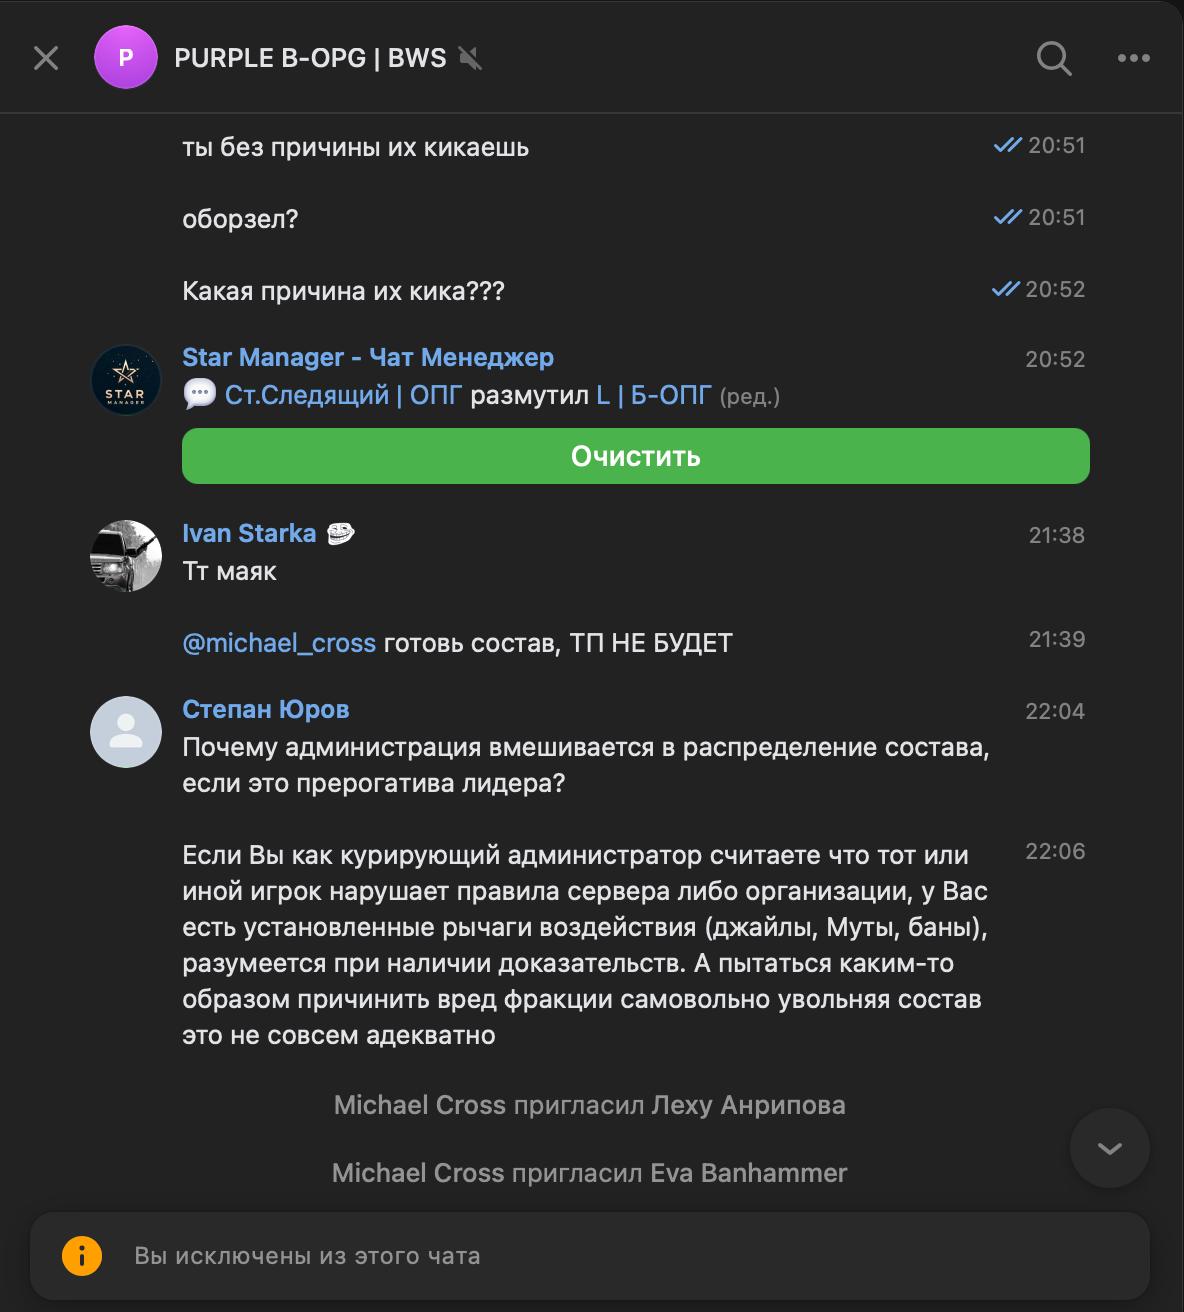Open Star Manager bot avatar
The width and height of the screenshot is (1184, 1312).
coord(126,380)
